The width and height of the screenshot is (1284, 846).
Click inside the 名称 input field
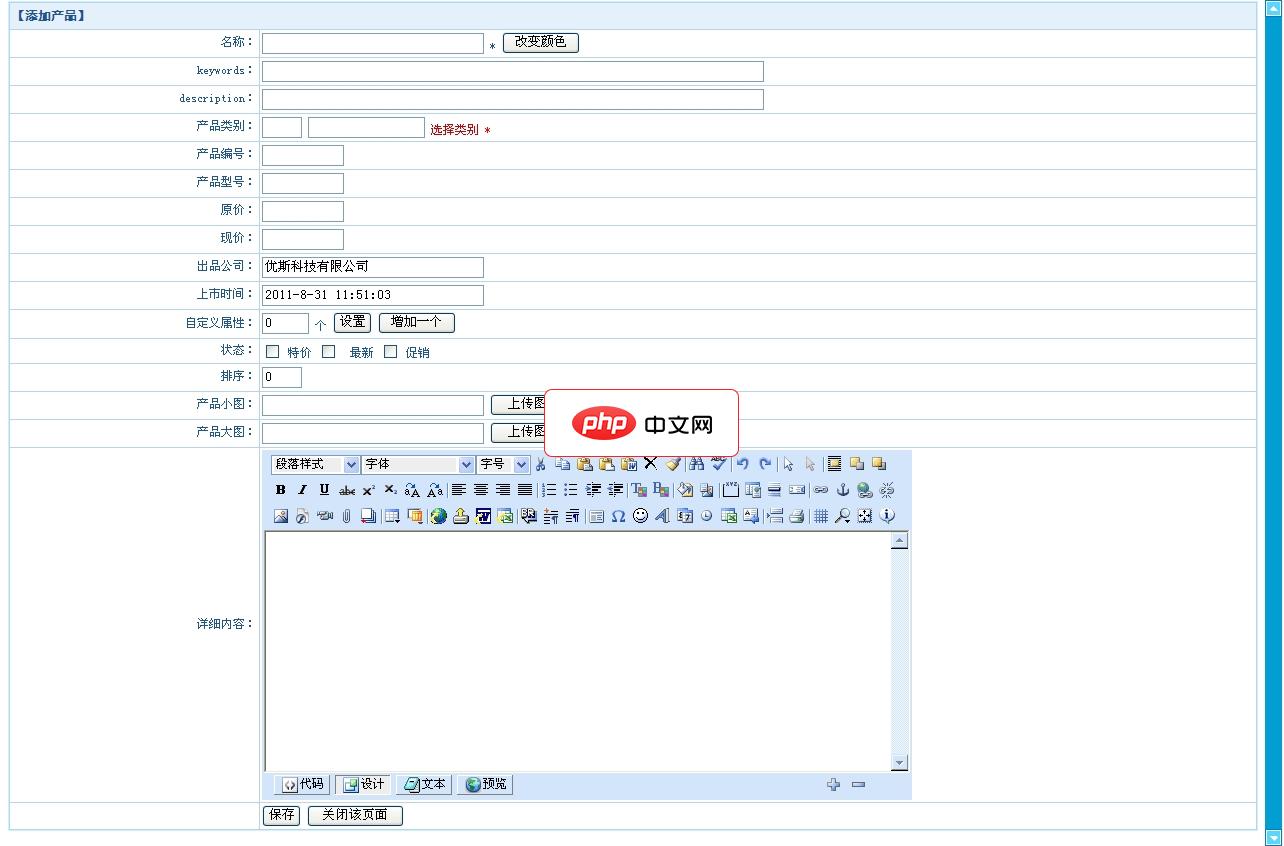tap(370, 43)
